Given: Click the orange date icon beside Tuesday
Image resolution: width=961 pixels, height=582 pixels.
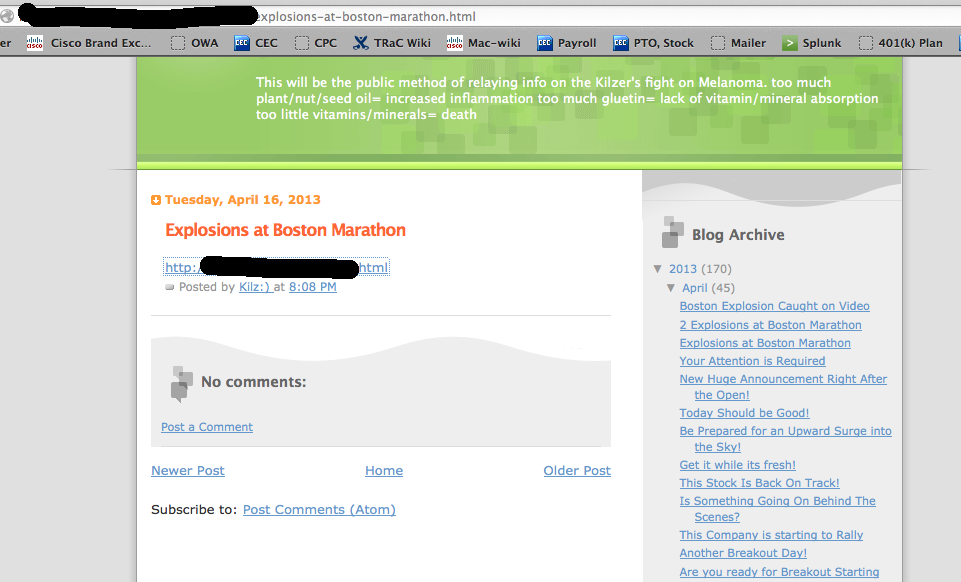Looking at the screenshot, I should pos(156,200).
